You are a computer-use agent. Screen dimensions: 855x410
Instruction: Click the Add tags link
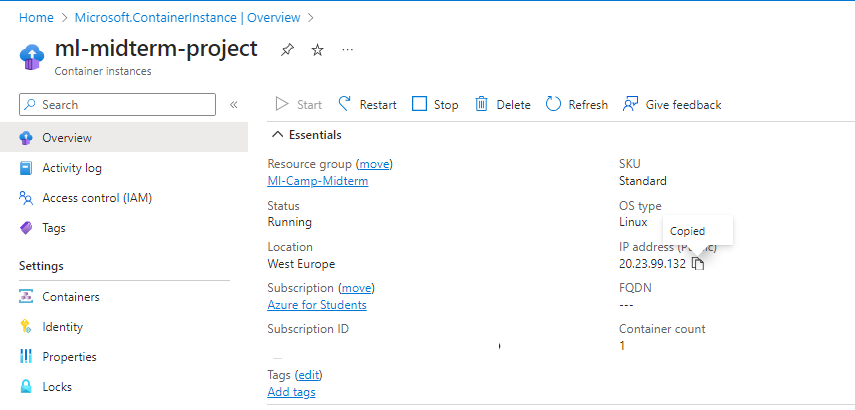tap(291, 391)
